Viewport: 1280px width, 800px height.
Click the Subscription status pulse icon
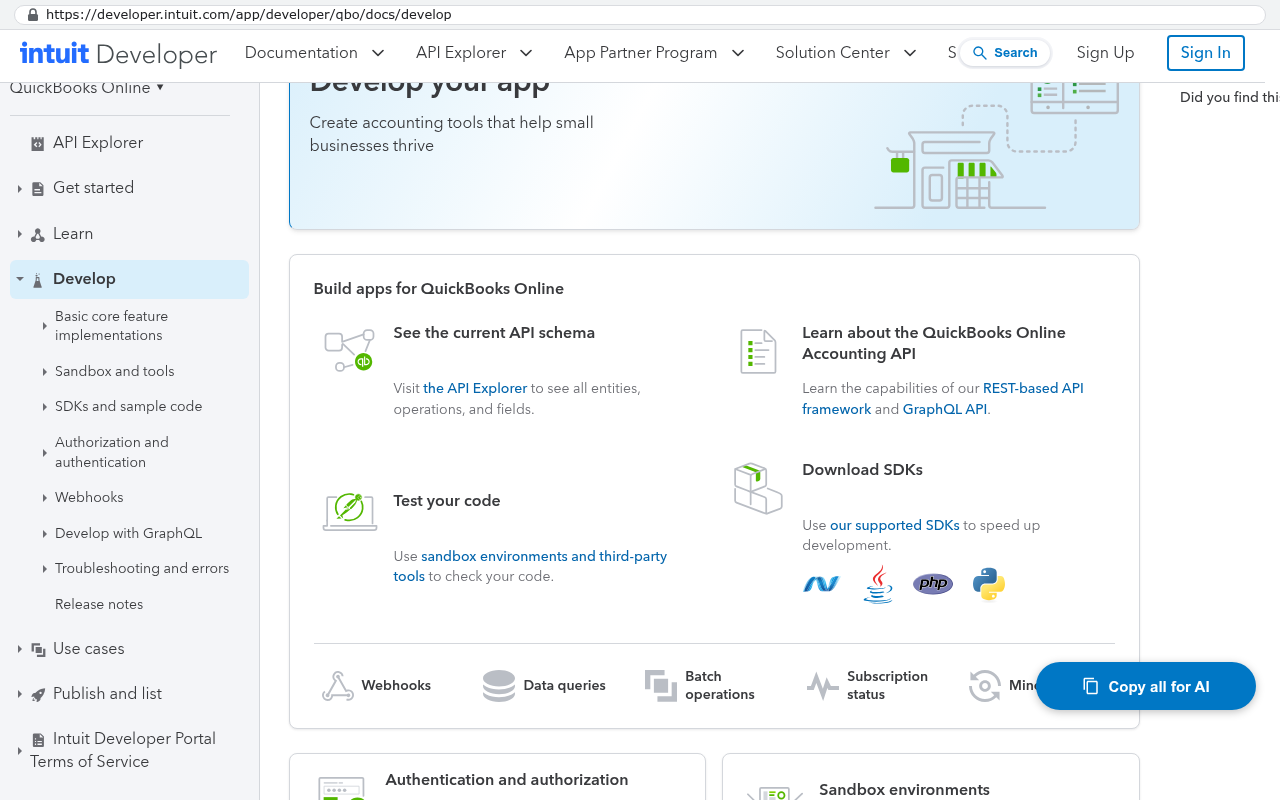point(822,686)
